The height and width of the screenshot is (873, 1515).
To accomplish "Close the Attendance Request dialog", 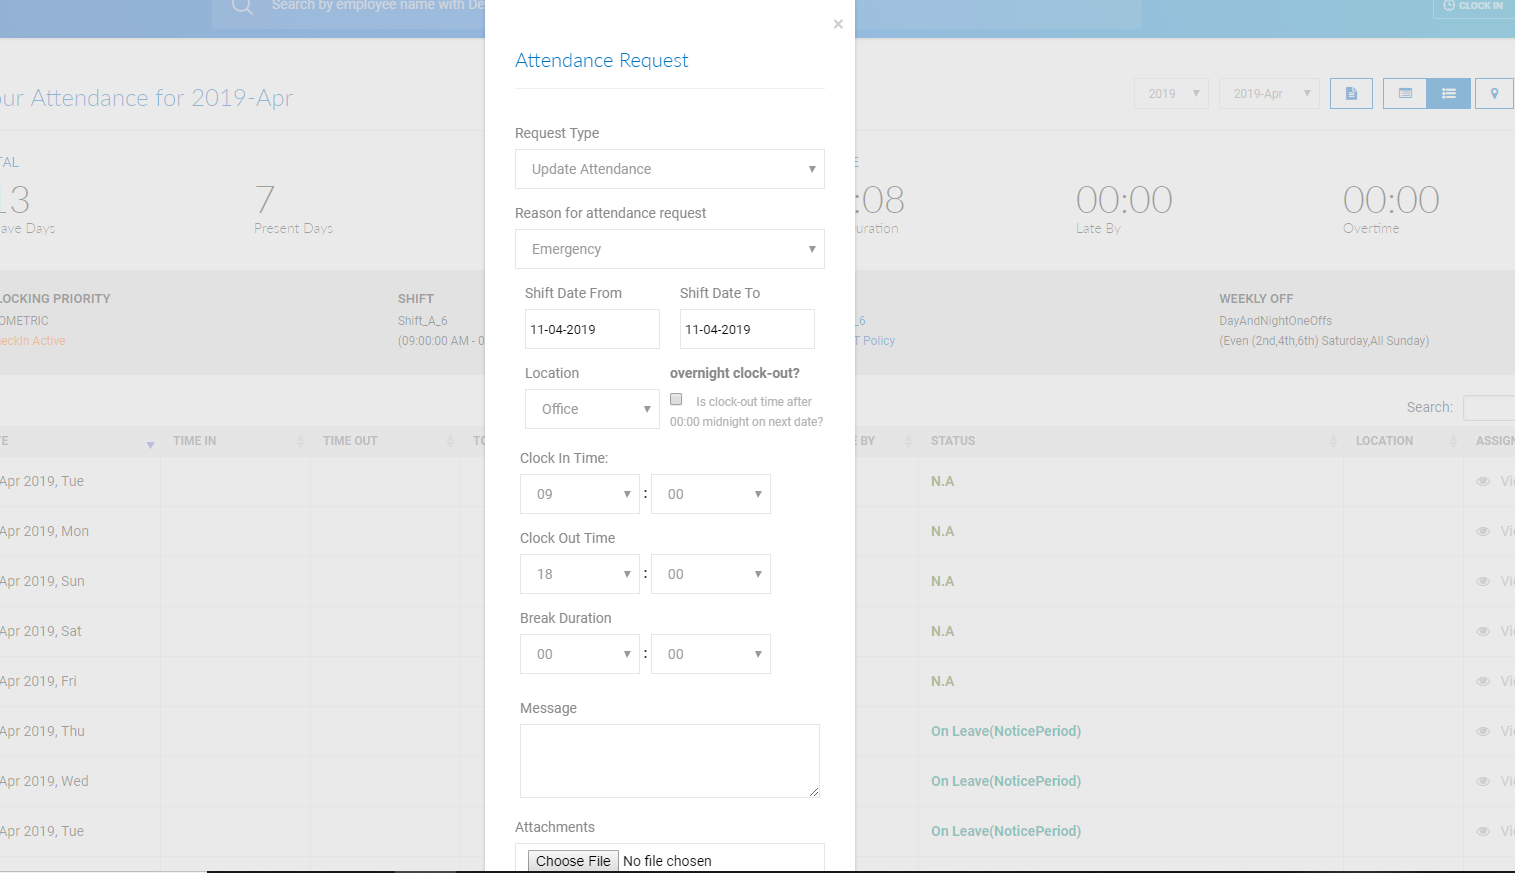I will coord(838,24).
